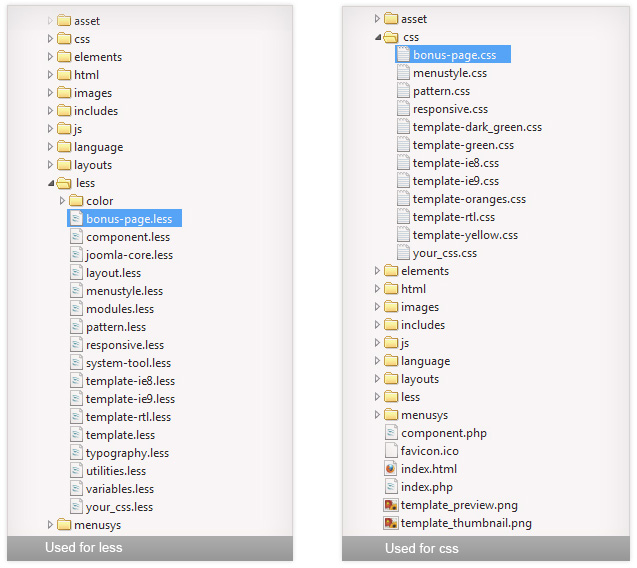The width and height of the screenshot is (637, 568).
Task: Select the asset folder in the css panel
Action: [405, 19]
